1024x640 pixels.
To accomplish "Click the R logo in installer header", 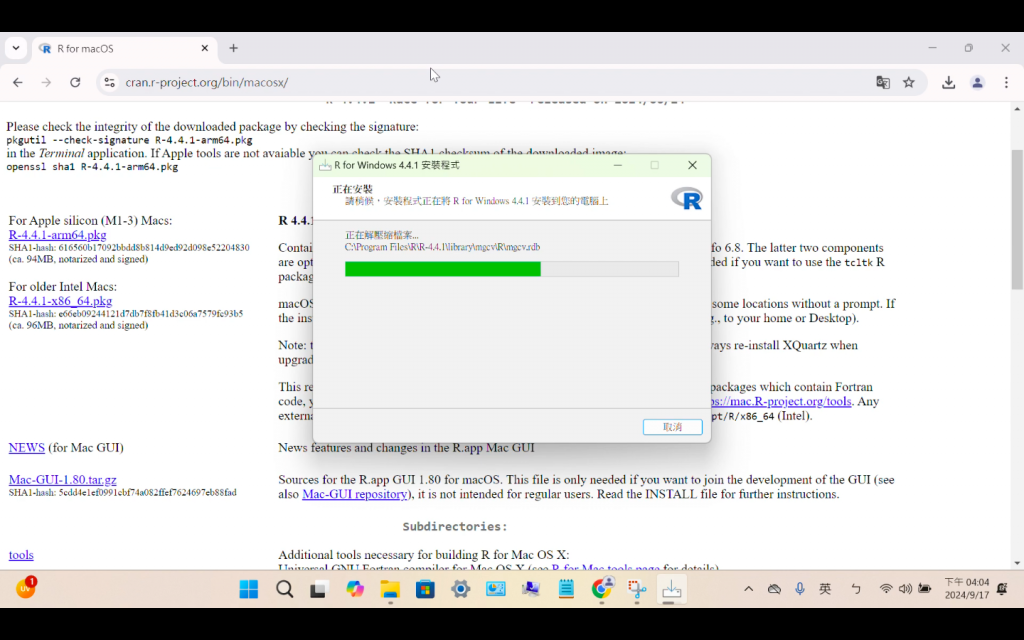I will (x=686, y=198).
